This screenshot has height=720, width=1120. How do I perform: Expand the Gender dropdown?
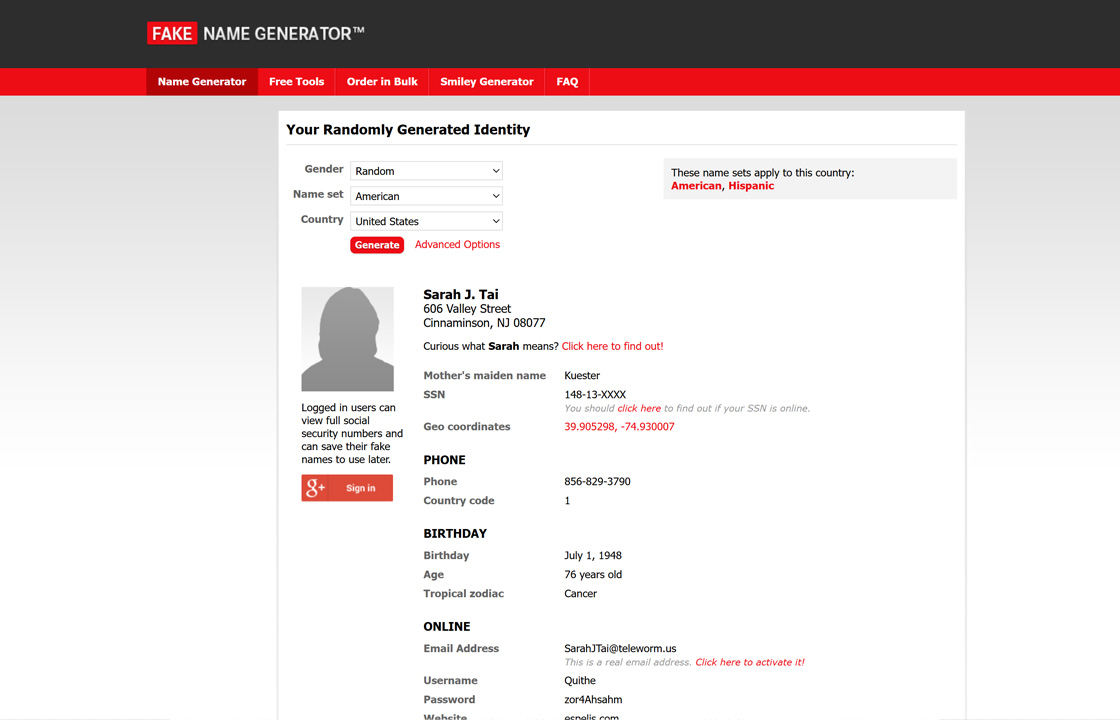click(426, 171)
